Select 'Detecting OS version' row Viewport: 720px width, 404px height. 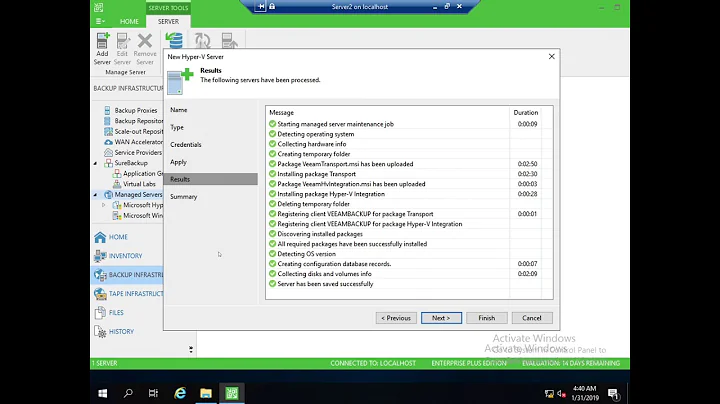point(409,254)
